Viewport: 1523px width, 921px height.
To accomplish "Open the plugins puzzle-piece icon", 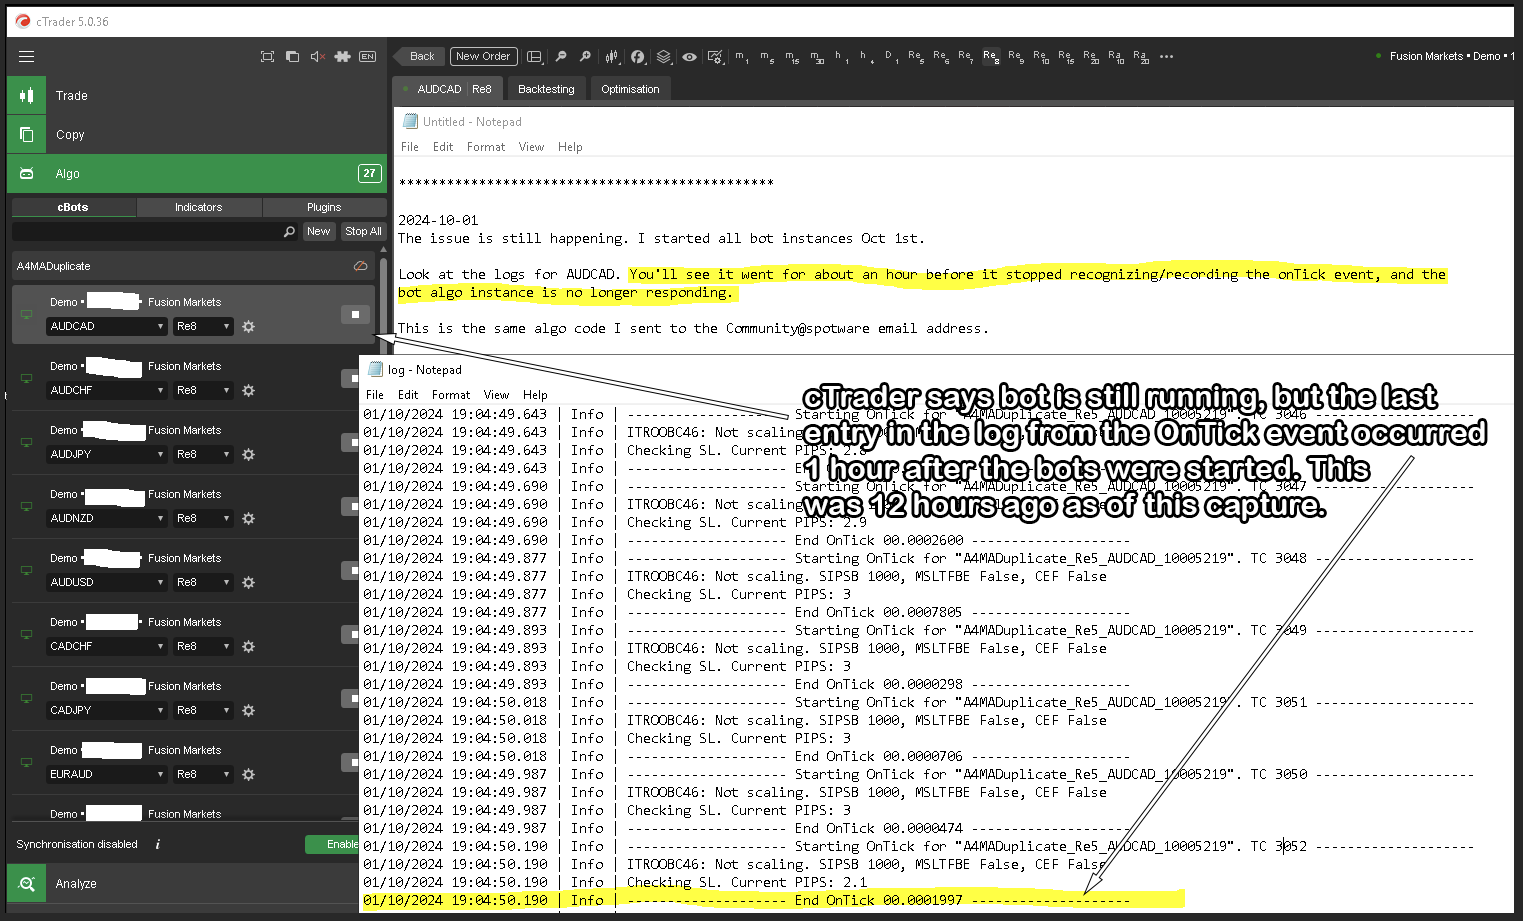I will coord(342,57).
